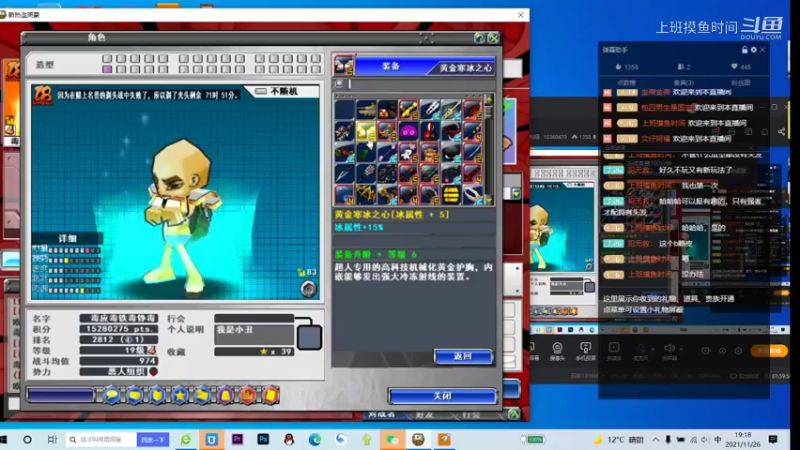Open the 详细 stats panel header
This screenshot has width=800, height=450.
[x=67, y=238]
